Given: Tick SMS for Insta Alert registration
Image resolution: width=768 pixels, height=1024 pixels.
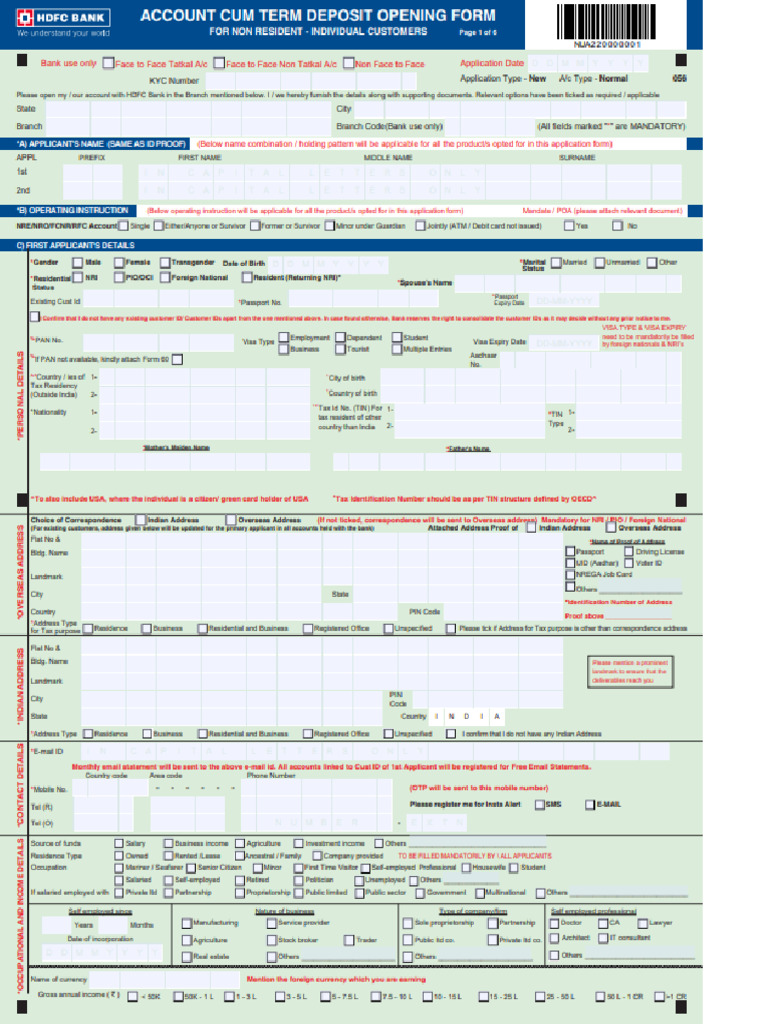Looking at the screenshot, I should [x=540, y=805].
